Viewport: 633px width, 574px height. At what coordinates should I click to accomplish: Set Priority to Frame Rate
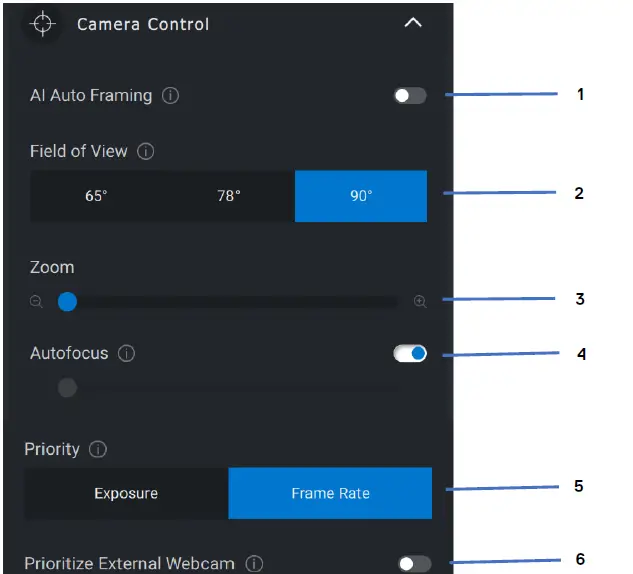(x=330, y=493)
